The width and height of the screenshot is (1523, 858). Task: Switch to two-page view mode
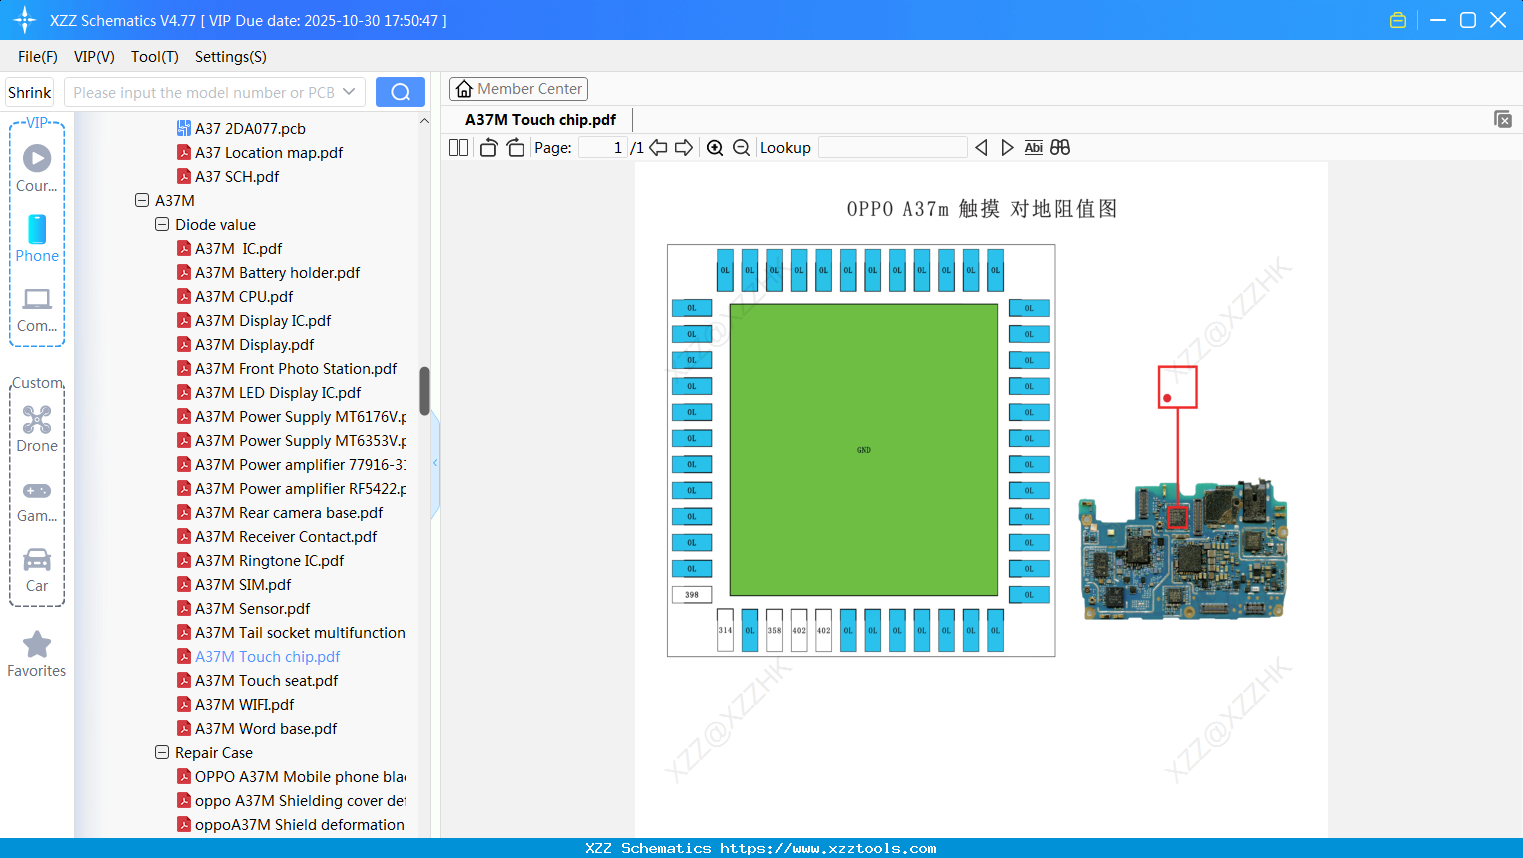pos(458,147)
